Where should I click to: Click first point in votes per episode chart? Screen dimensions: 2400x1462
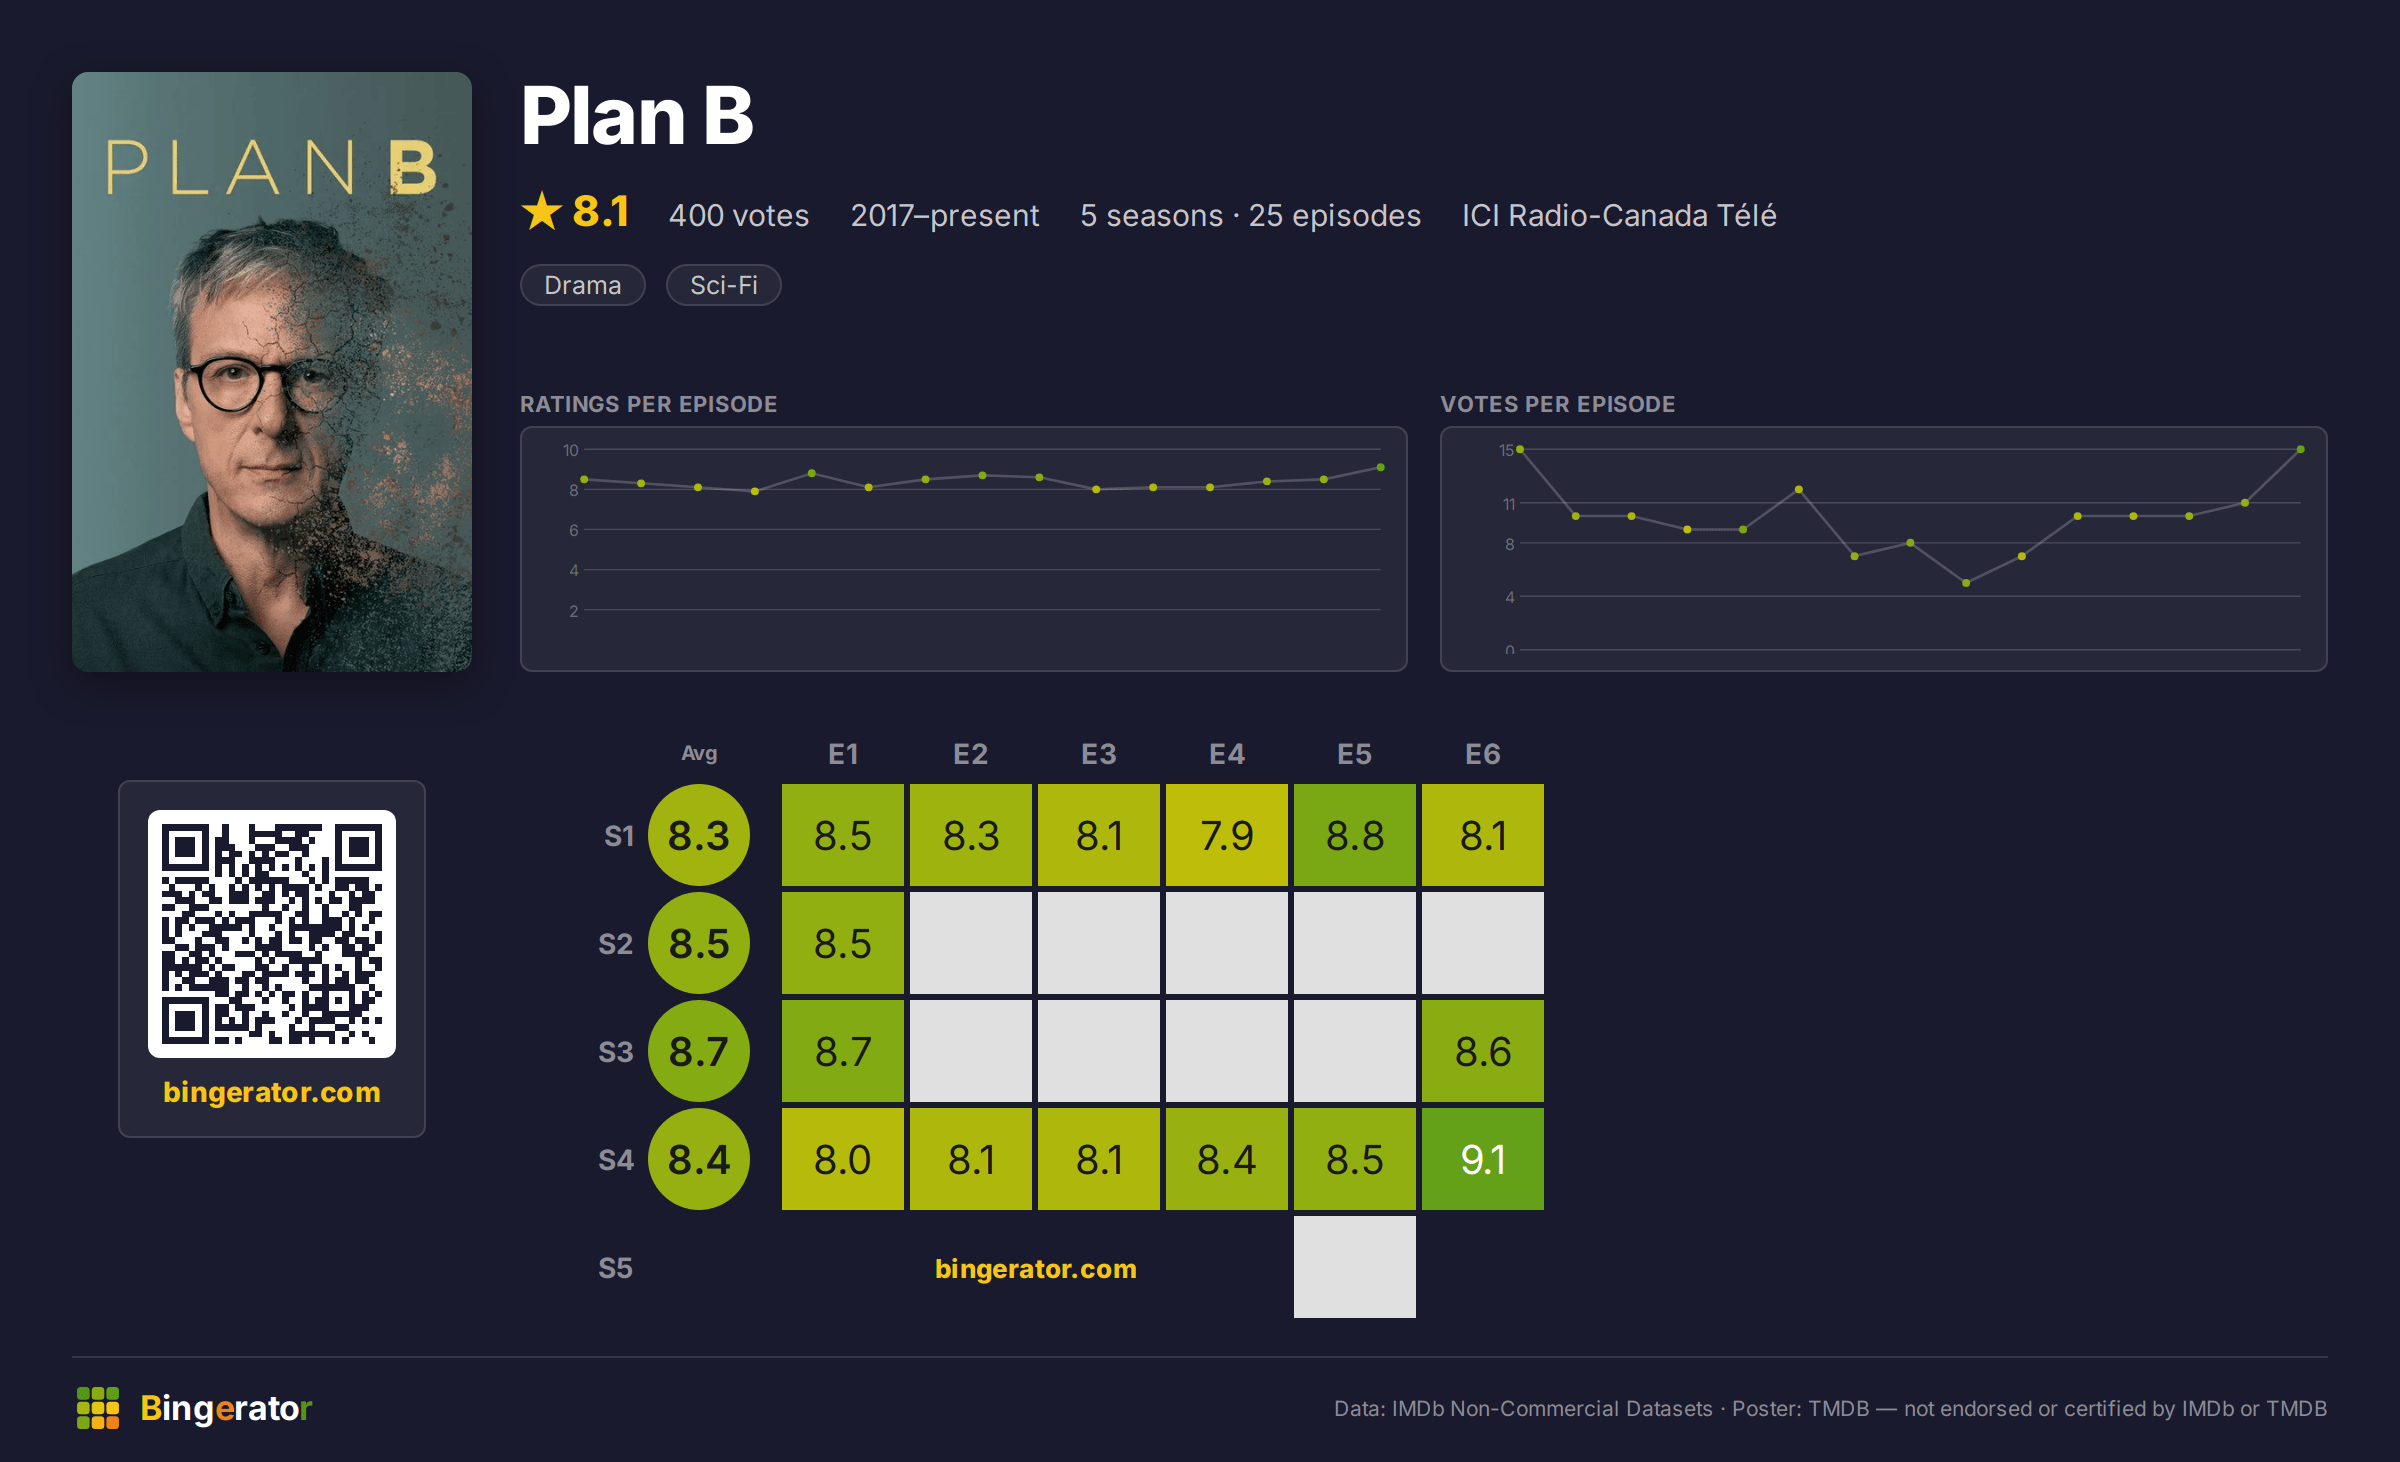pyautogui.click(x=1520, y=449)
